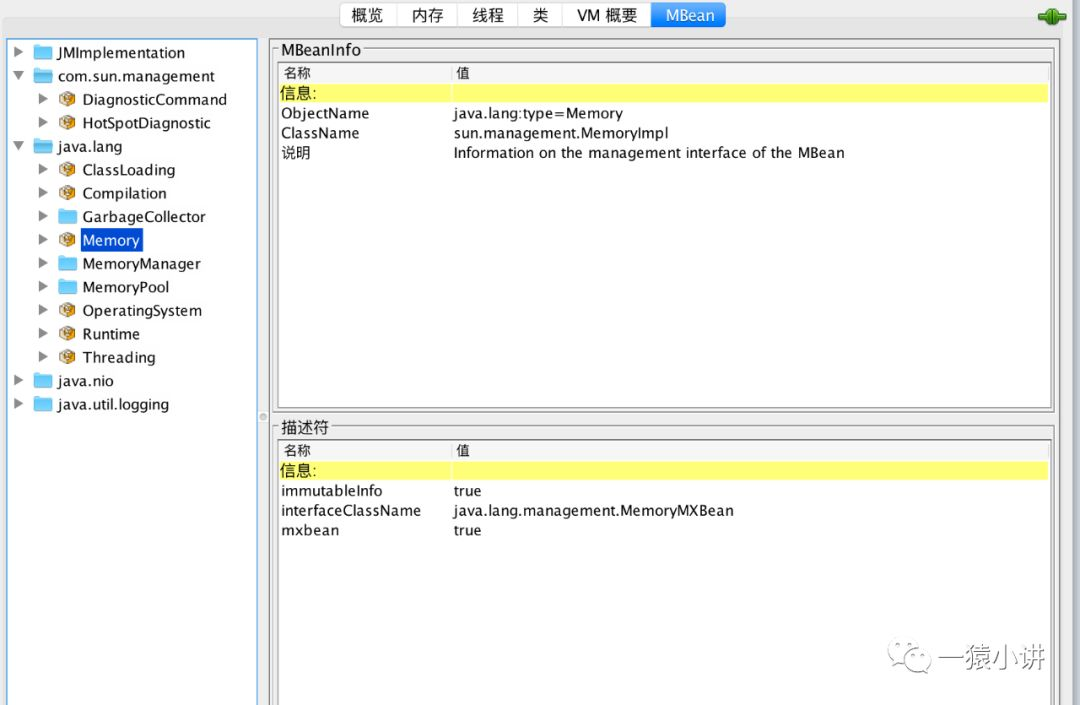Click the Threading MBean icon
The height and width of the screenshot is (705, 1080).
pyautogui.click(x=67, y=357)
